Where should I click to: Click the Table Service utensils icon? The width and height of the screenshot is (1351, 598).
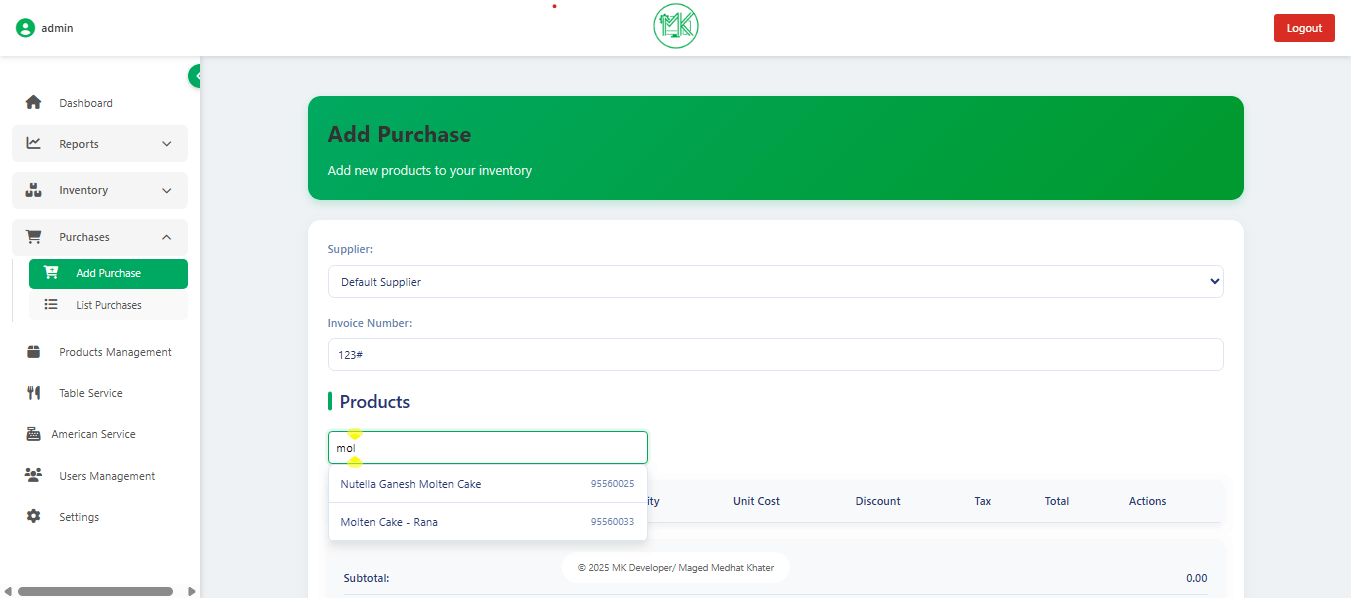(33, 393)
